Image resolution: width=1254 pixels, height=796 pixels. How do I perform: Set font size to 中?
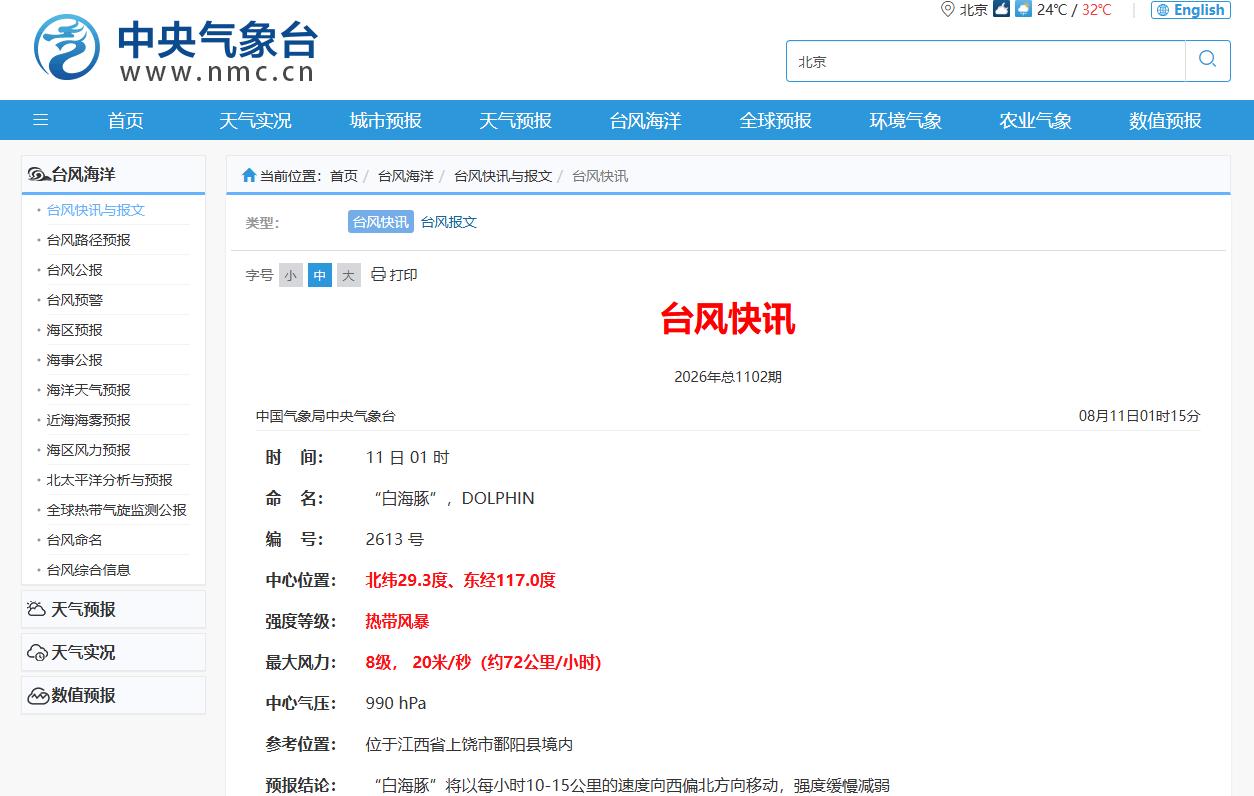point(320,275)
